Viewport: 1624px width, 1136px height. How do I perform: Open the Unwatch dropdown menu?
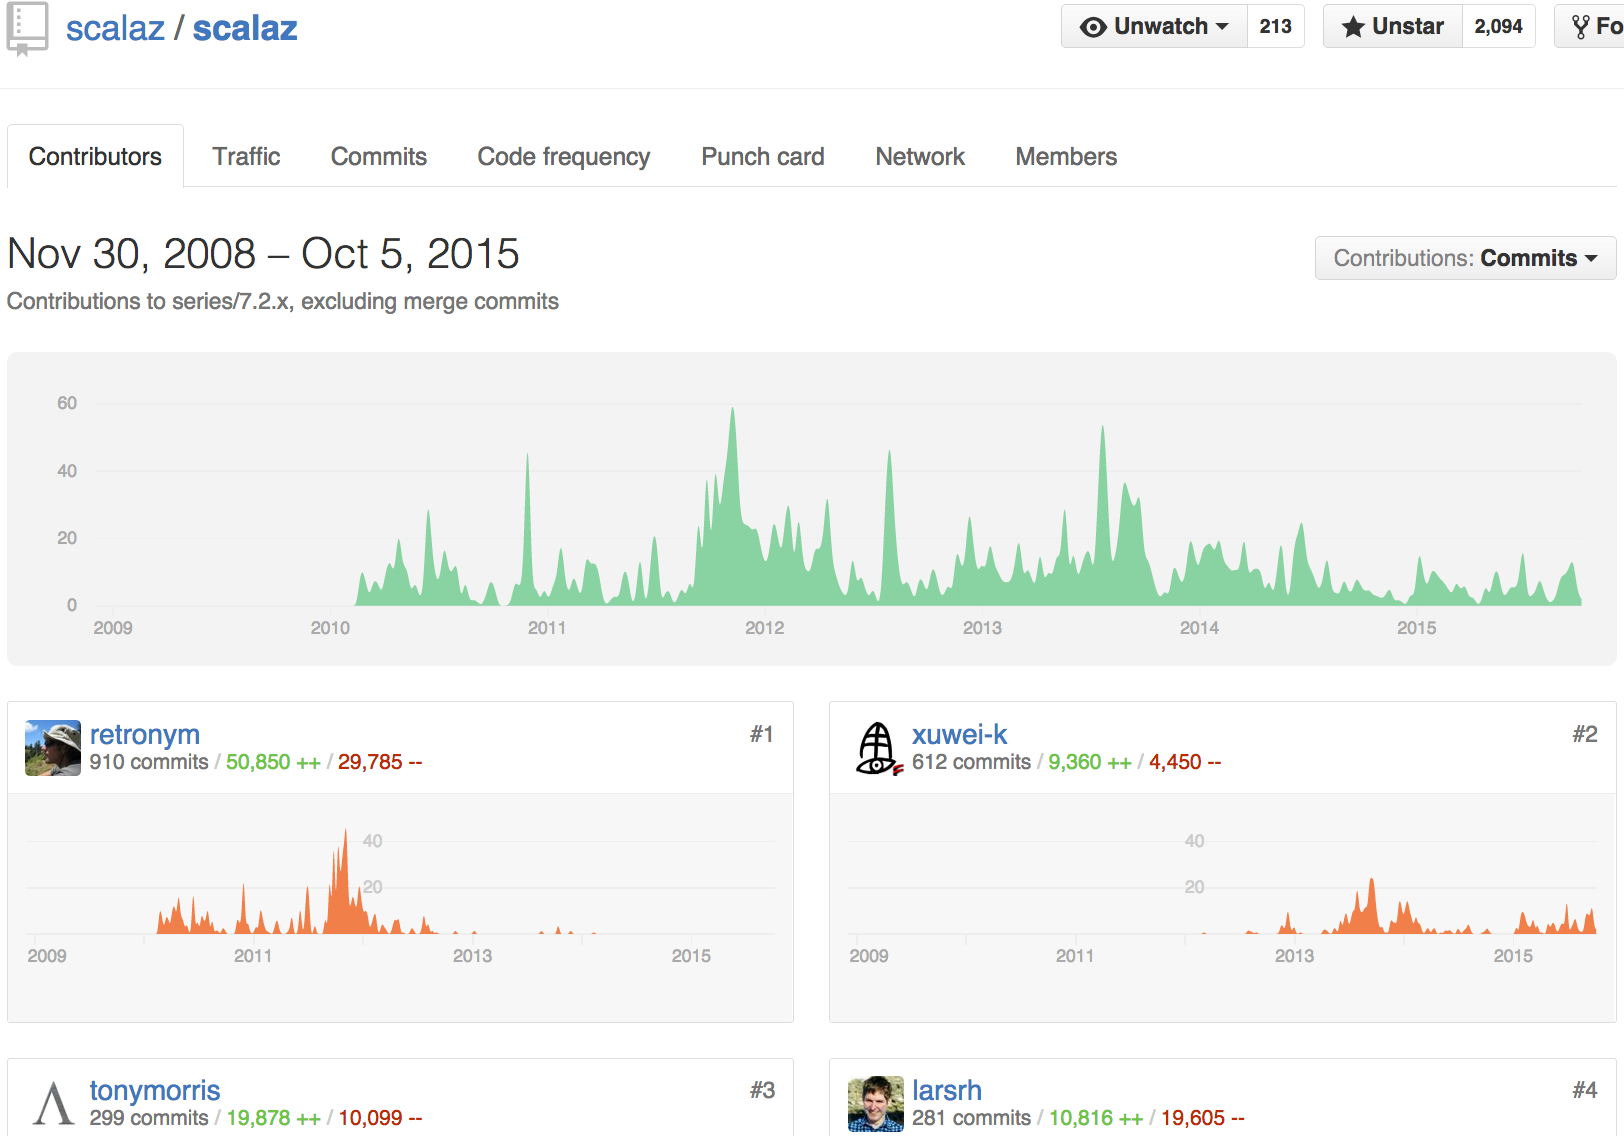point(1154,26)
